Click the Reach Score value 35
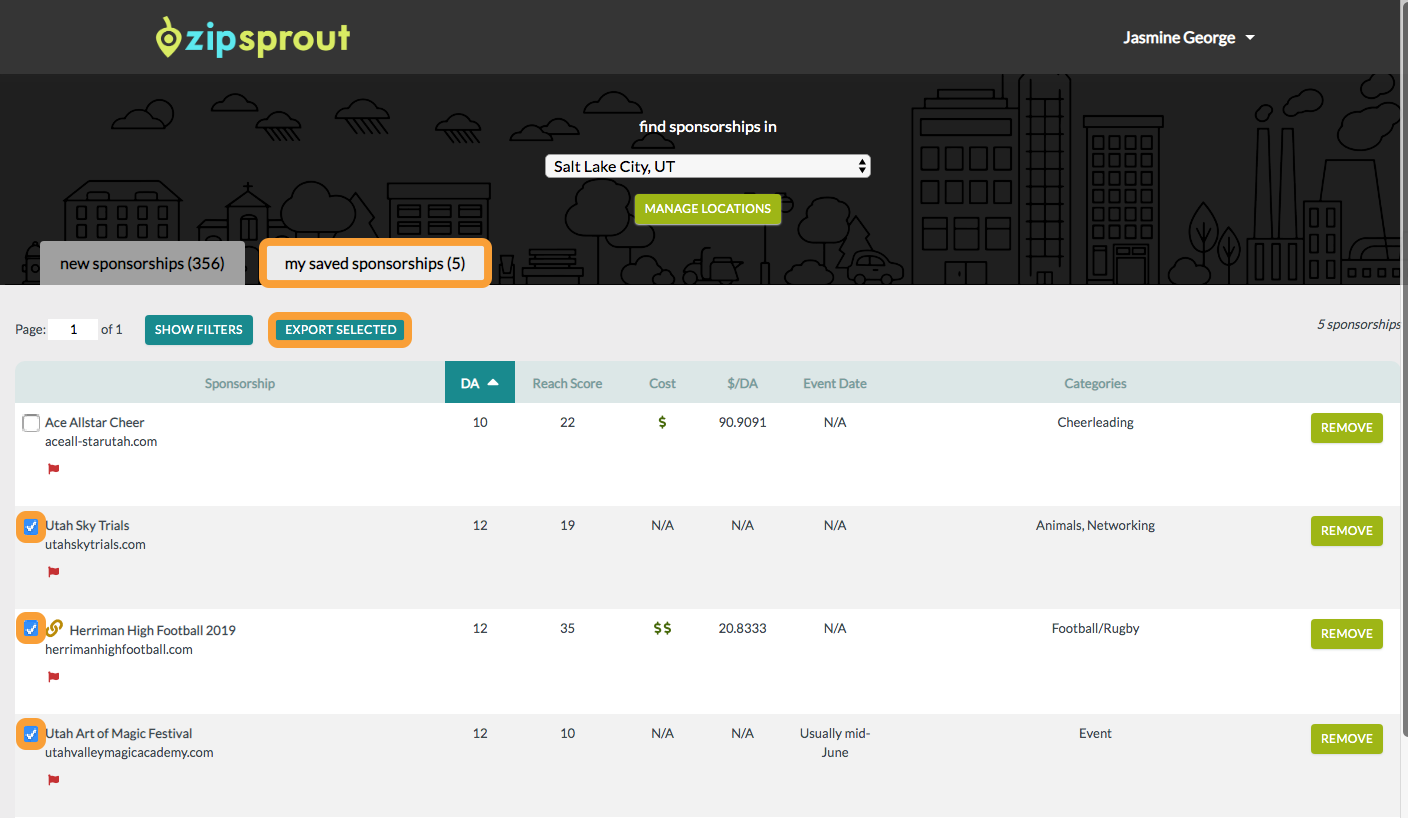The height and width of the screenshot is (818, 1408). tap(567, 629)
